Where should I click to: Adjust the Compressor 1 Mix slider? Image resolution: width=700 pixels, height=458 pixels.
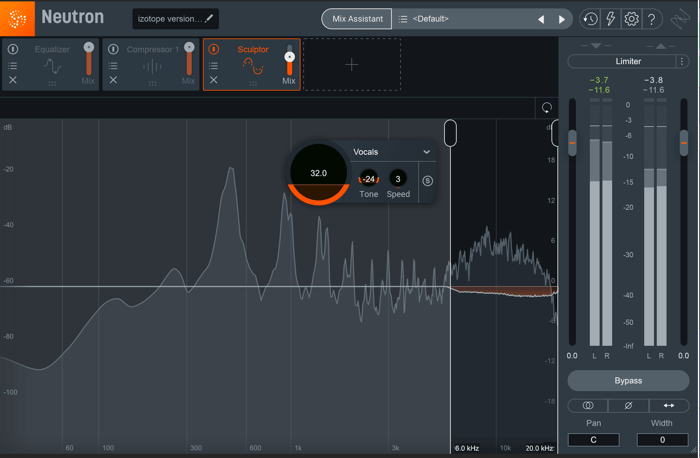[x=189, y=58]
